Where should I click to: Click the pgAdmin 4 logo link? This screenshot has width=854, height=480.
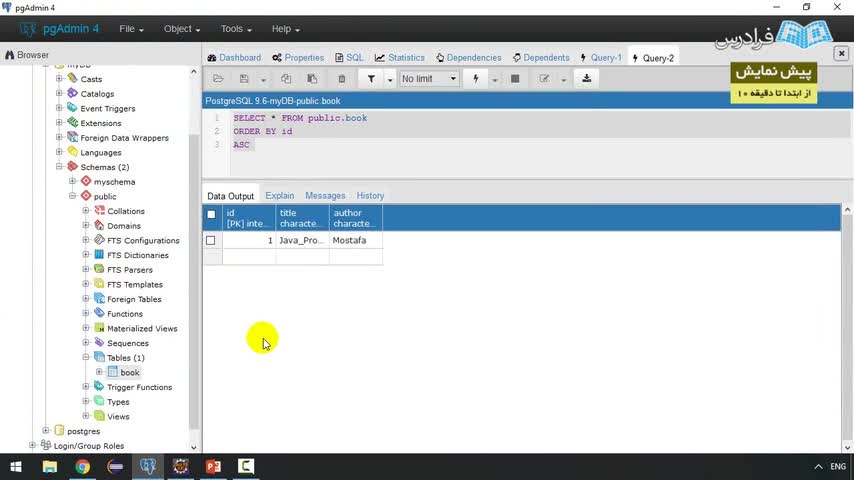(x=59, y=29)
